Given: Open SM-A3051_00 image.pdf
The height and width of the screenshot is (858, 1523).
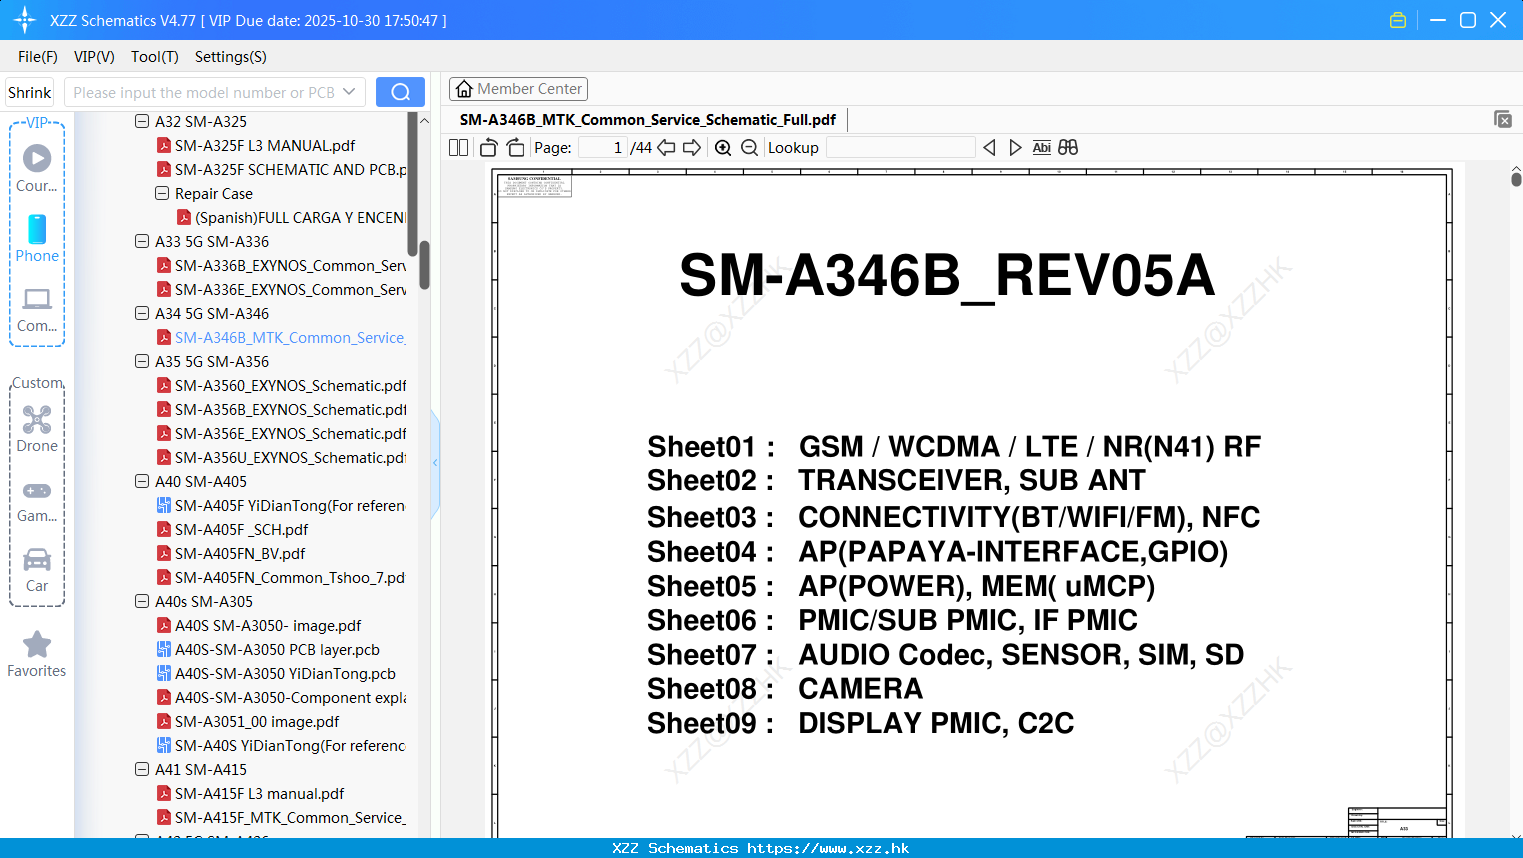Looking at the screenshot, I should 257,721.
